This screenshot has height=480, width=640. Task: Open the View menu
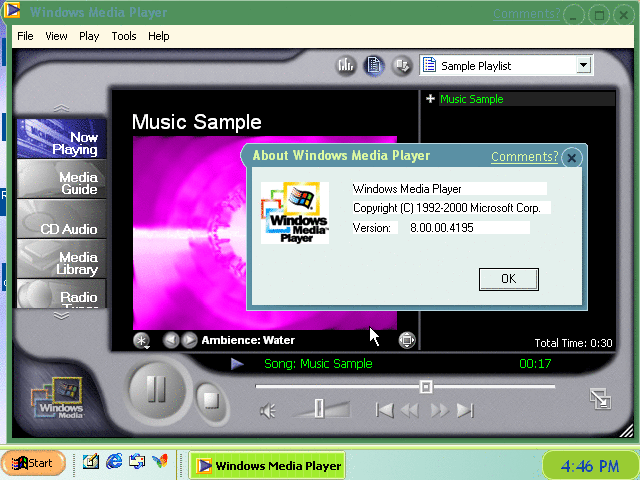[56, 36]
